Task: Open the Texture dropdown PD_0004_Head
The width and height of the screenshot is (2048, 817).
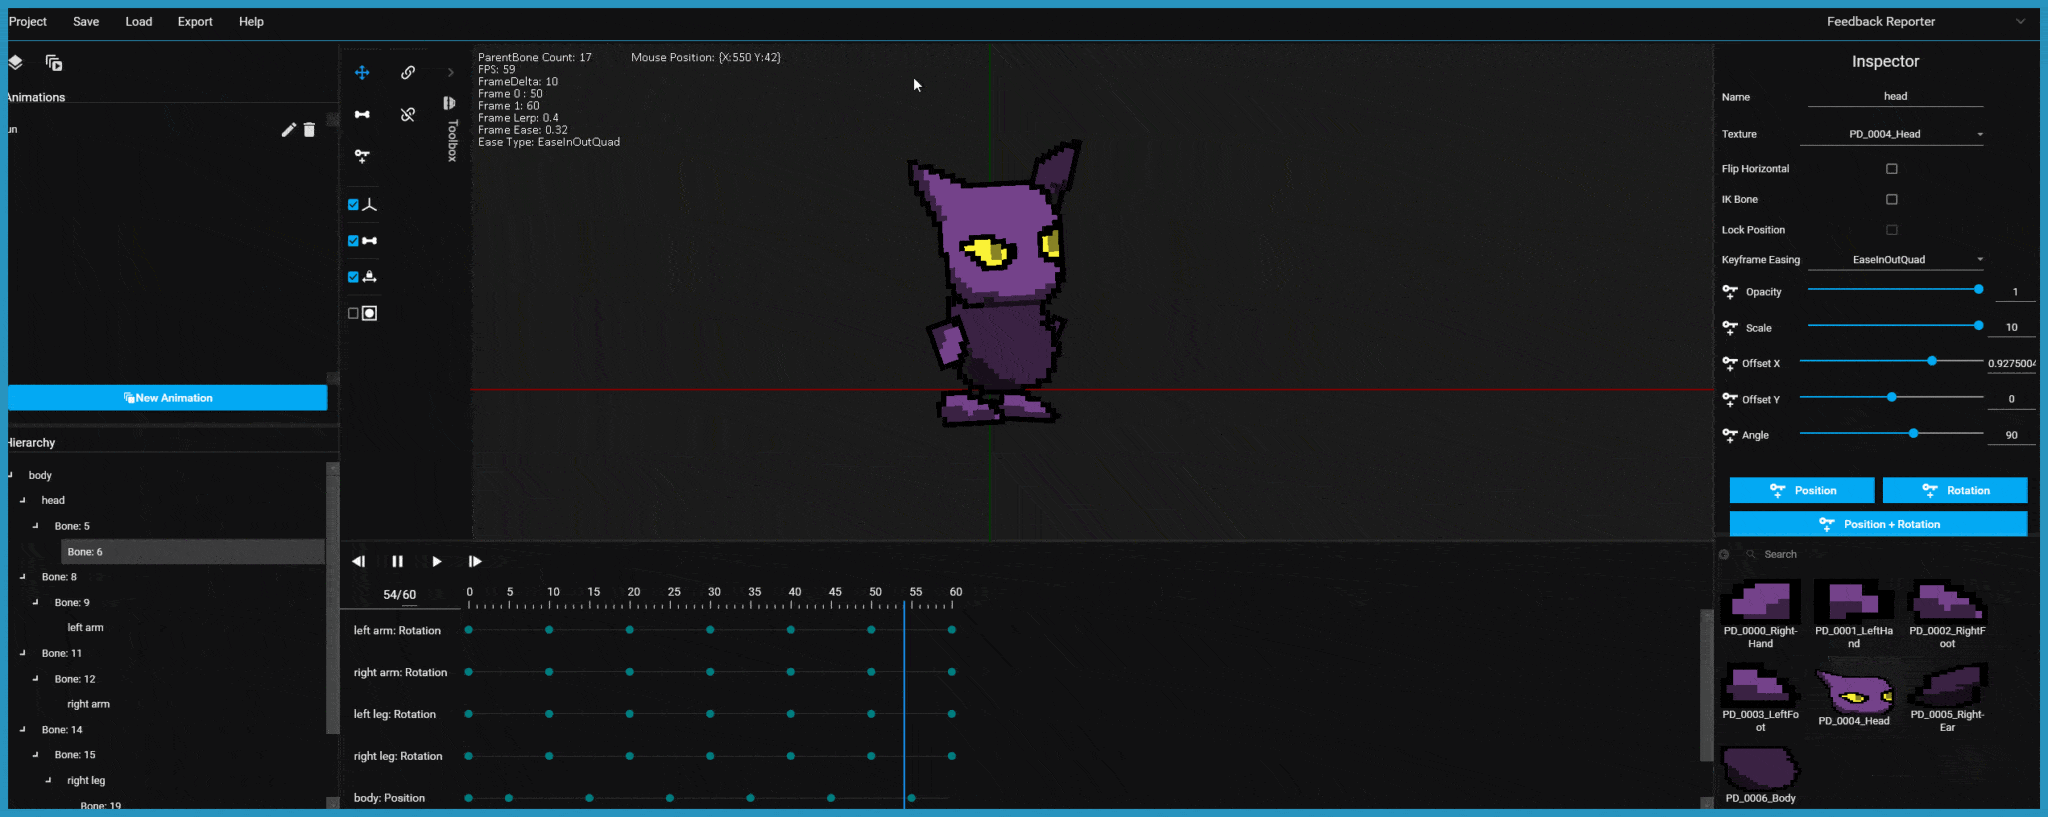Action: click(1892, 134)
